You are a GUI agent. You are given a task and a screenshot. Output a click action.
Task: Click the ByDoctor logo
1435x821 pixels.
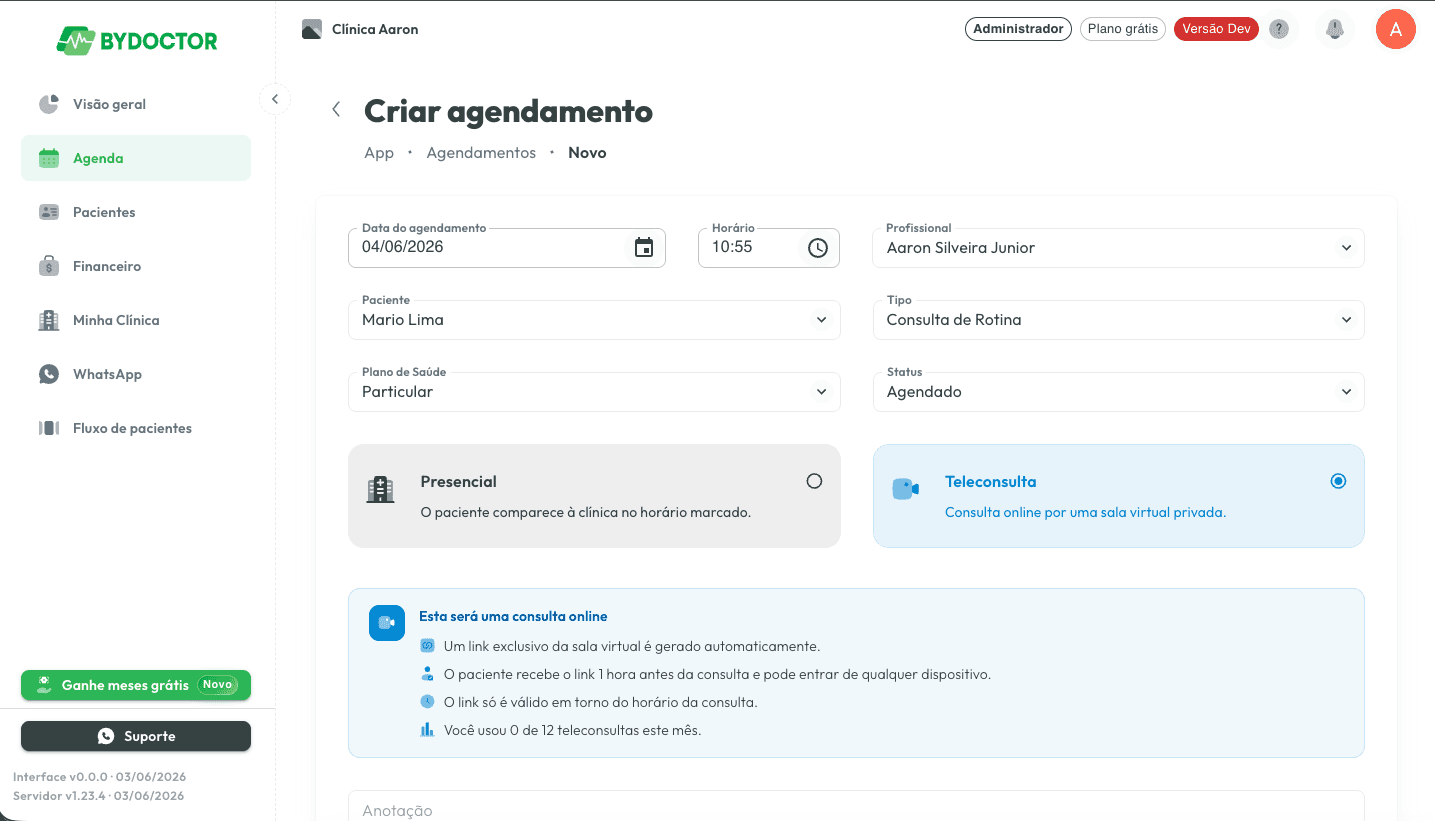tap(137, 41)
